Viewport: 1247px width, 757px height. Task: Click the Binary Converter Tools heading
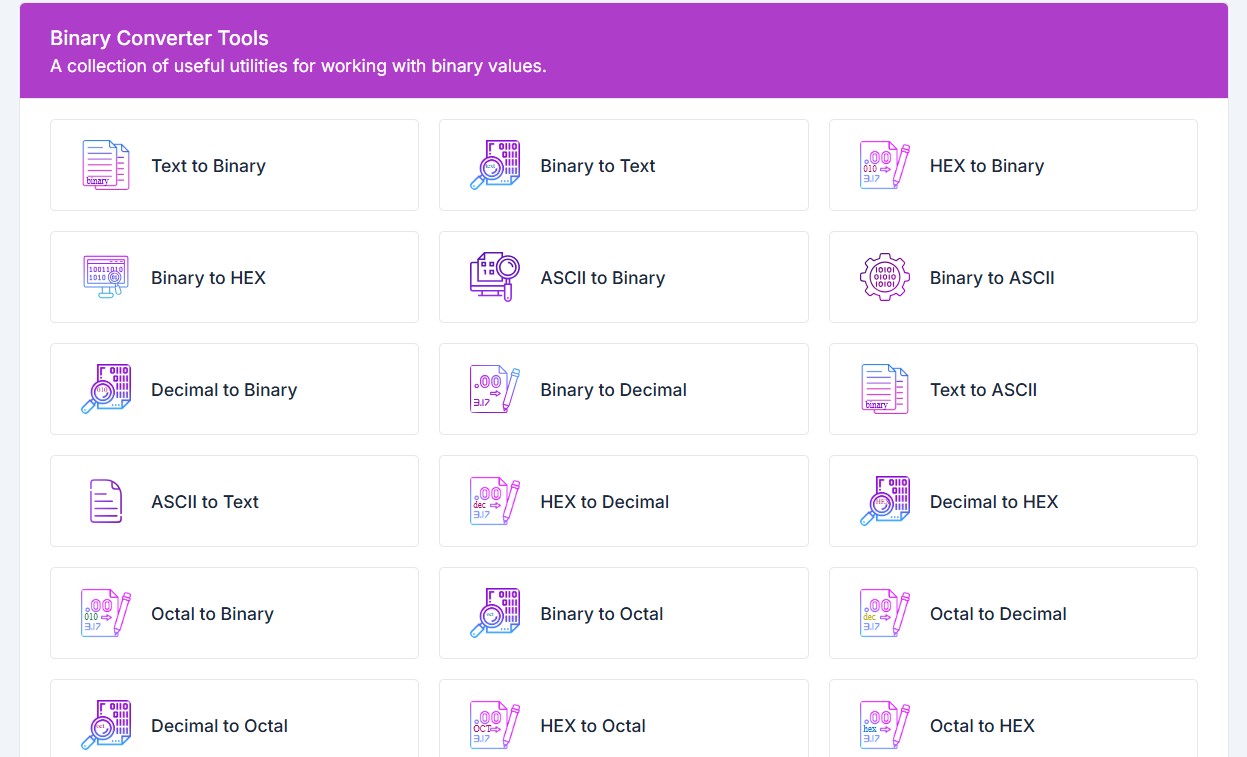pyautogui.click(x=159, y=39)
